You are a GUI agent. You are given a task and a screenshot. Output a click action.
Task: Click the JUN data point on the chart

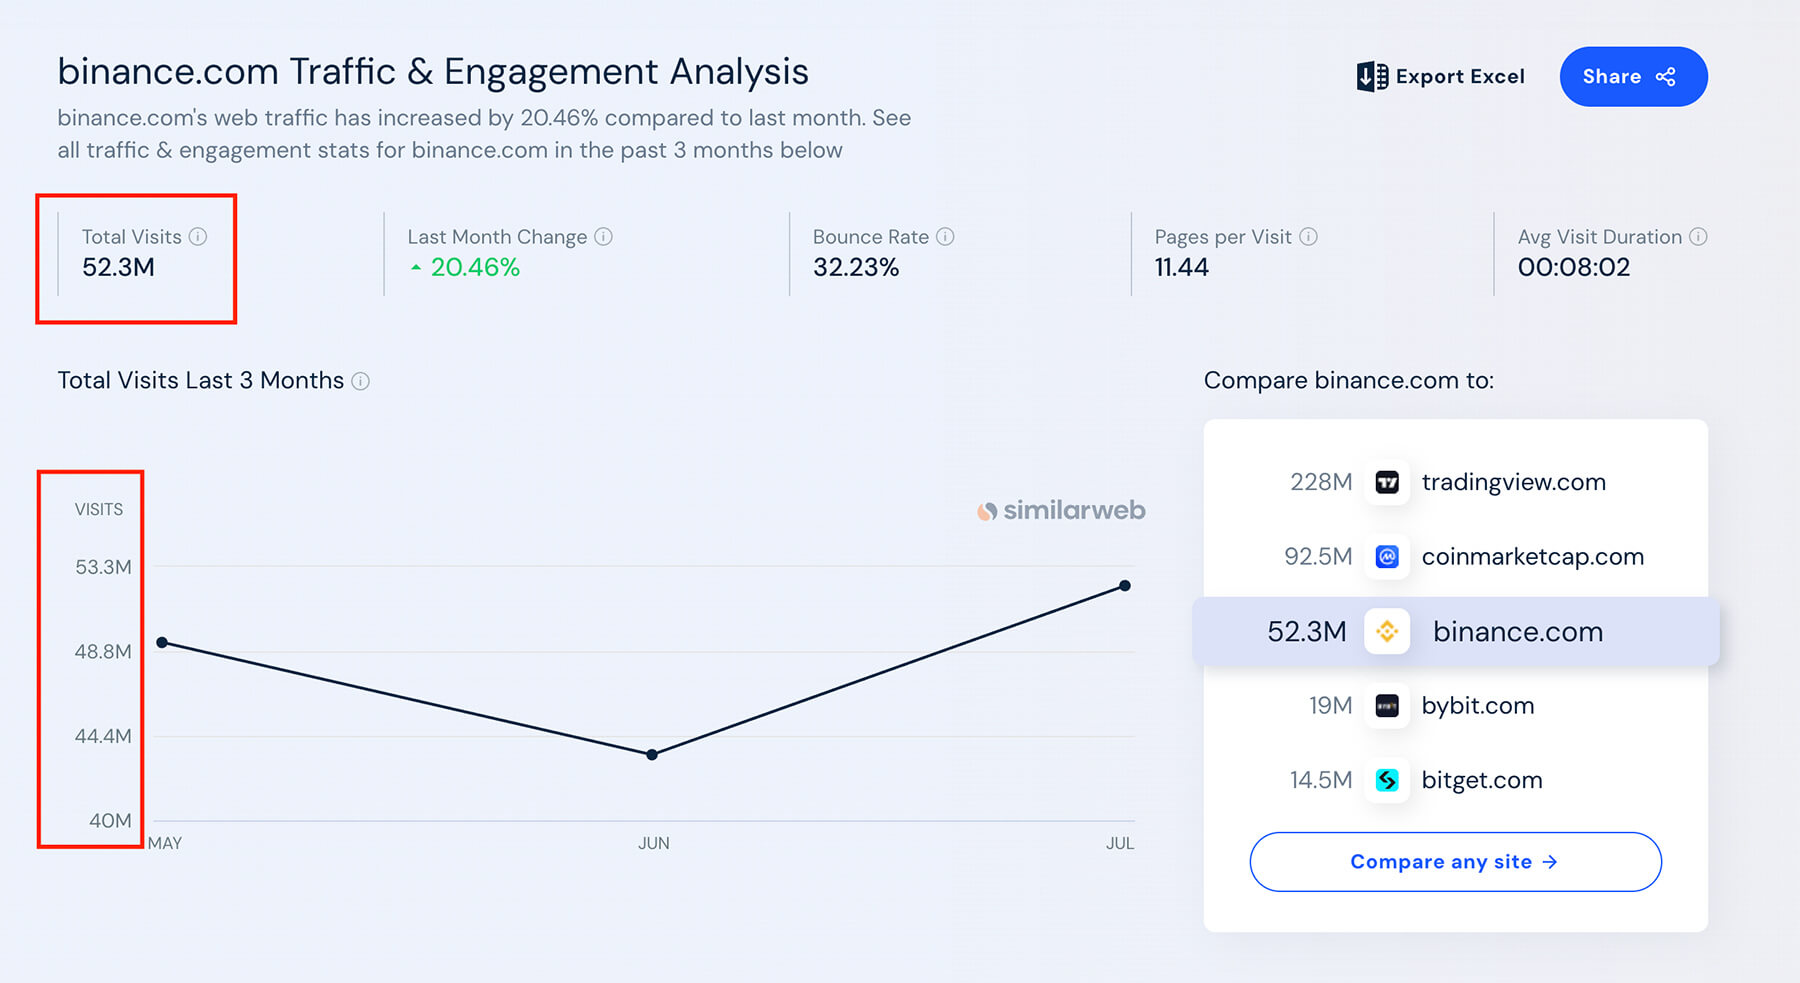pyautogui.click(x=652, y=755)
